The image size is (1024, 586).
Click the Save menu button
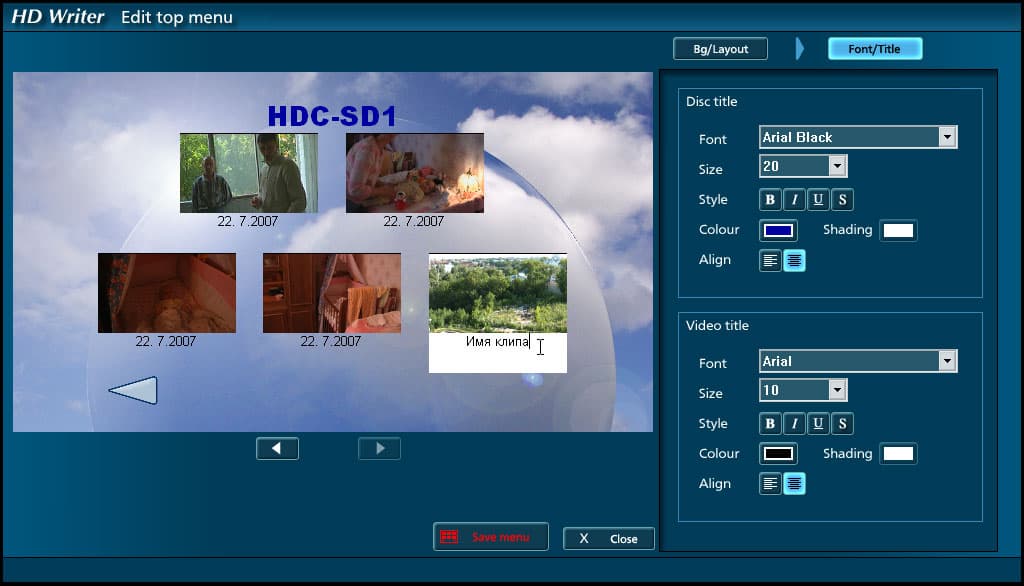click(x=491, y=537)
